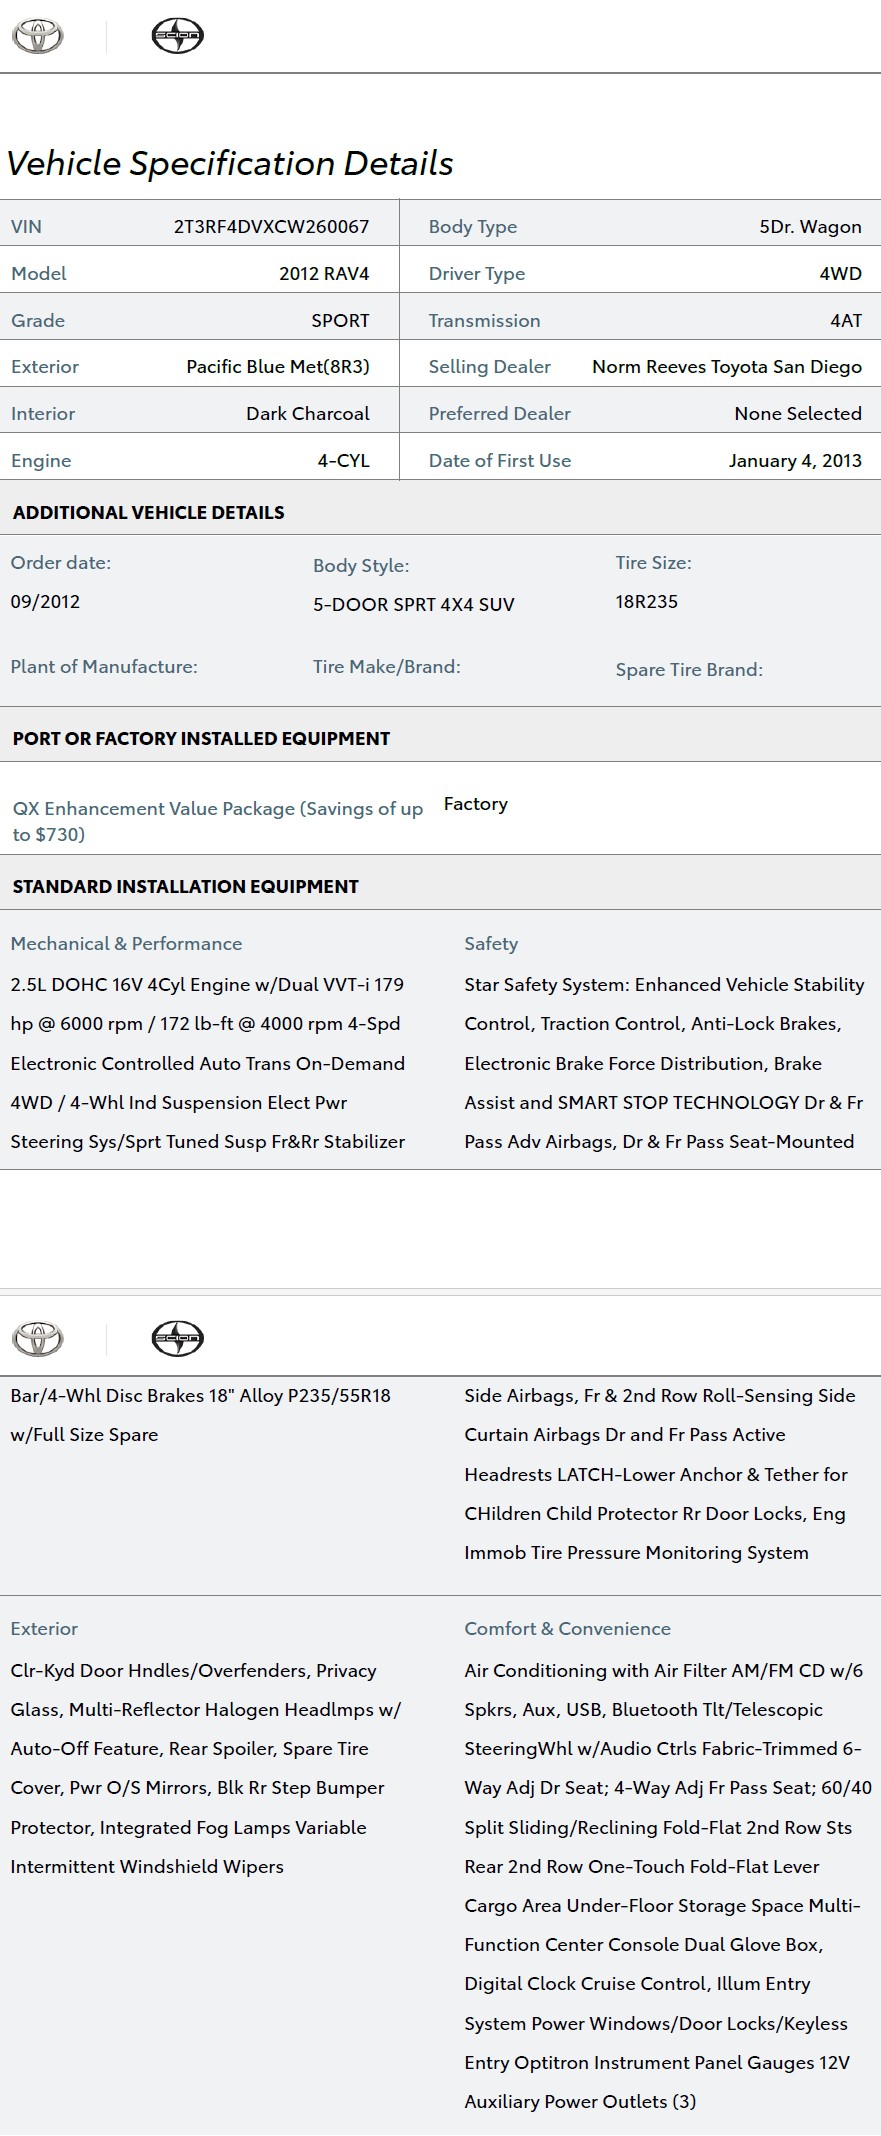
Task: Click the Interior value 'Dark Charcoal'
Action: coord(308,414)
